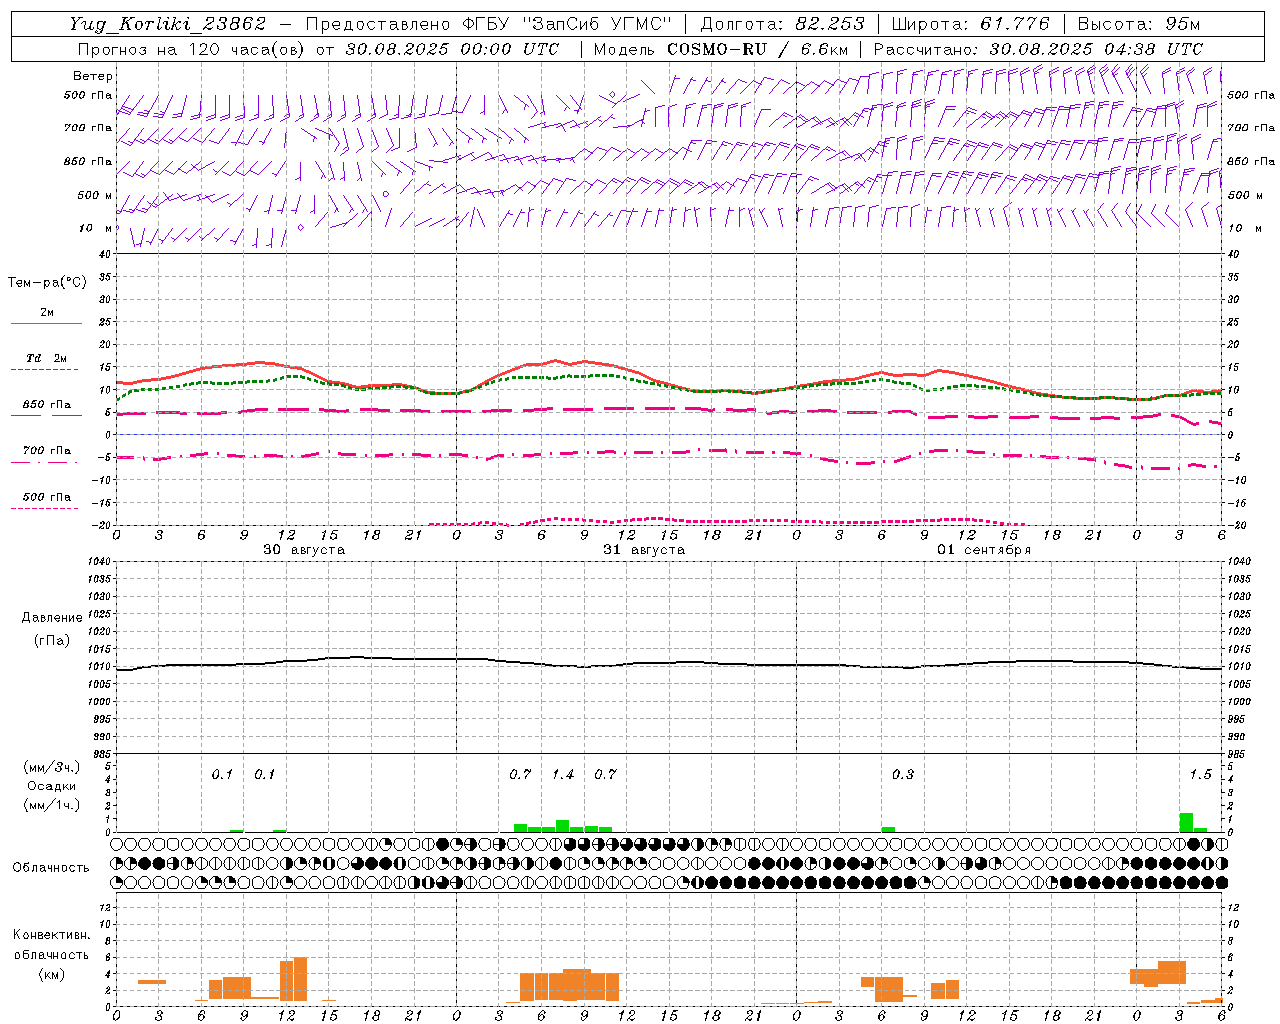Click the date label '30 августа'
Screen dimensions: 1280x1024
[x=304, y=550]
